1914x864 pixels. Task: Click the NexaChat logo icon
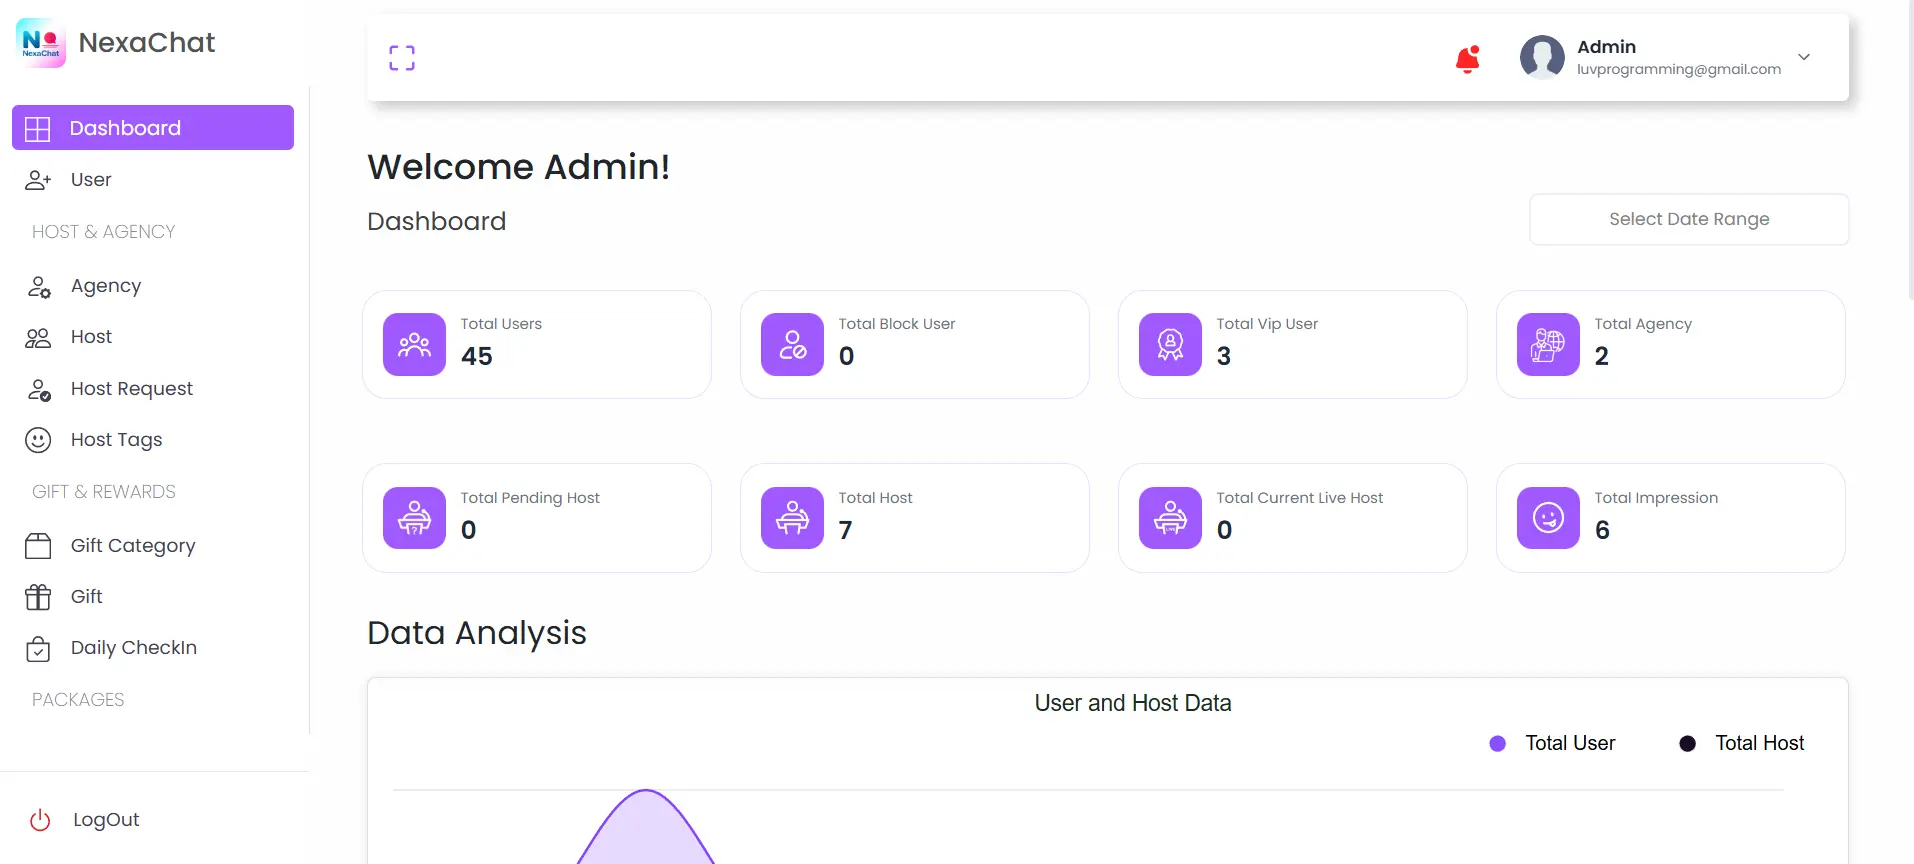(41, 43)
